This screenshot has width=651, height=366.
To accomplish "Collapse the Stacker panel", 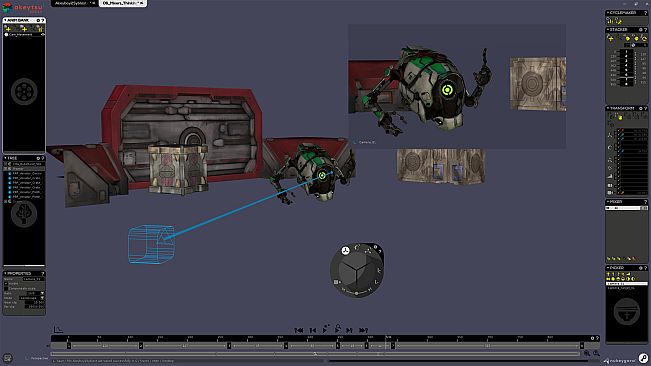I will coord(607,29).
